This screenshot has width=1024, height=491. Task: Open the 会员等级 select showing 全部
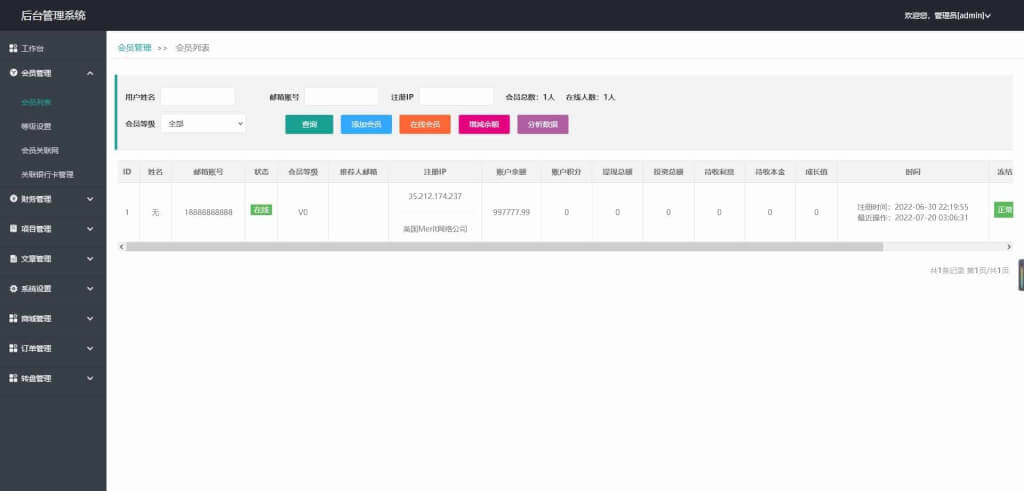pos(203,123)
